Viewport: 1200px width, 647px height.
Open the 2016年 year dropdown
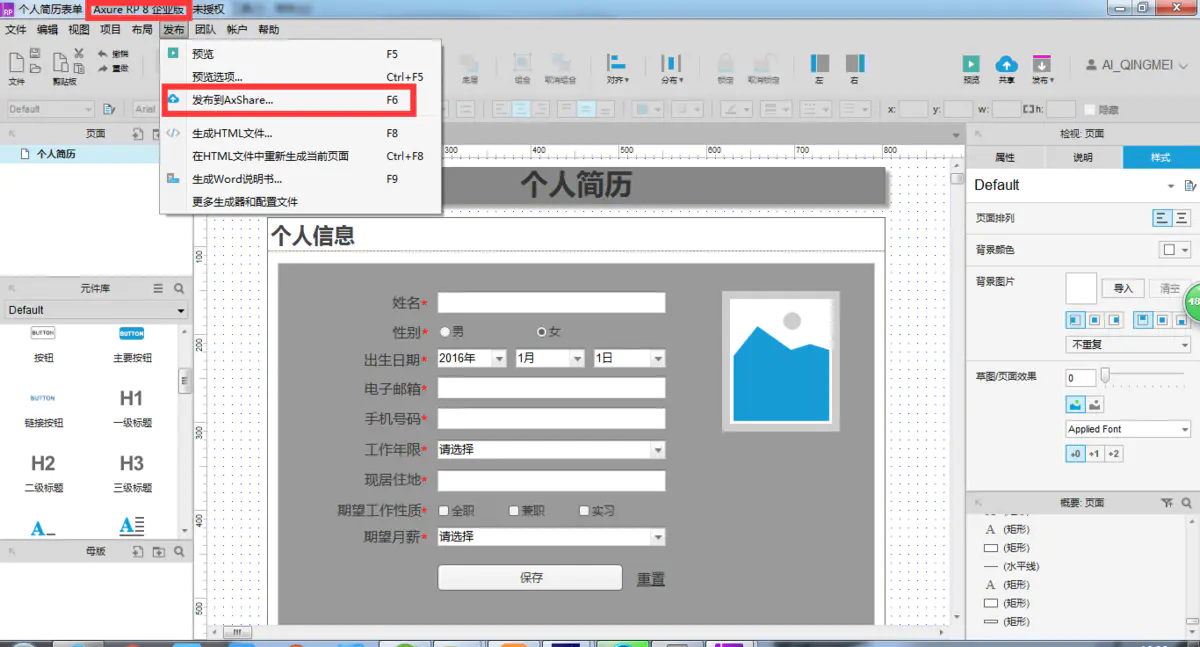[472, 358]
